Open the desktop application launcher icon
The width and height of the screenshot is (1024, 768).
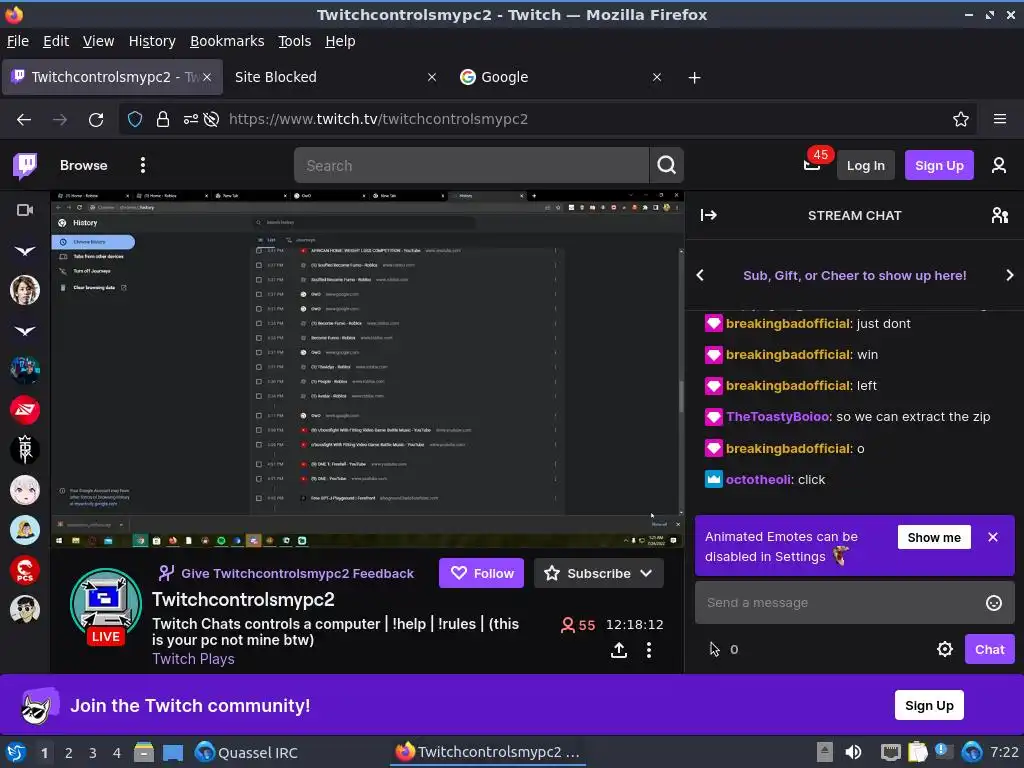(x=16, y=752)
